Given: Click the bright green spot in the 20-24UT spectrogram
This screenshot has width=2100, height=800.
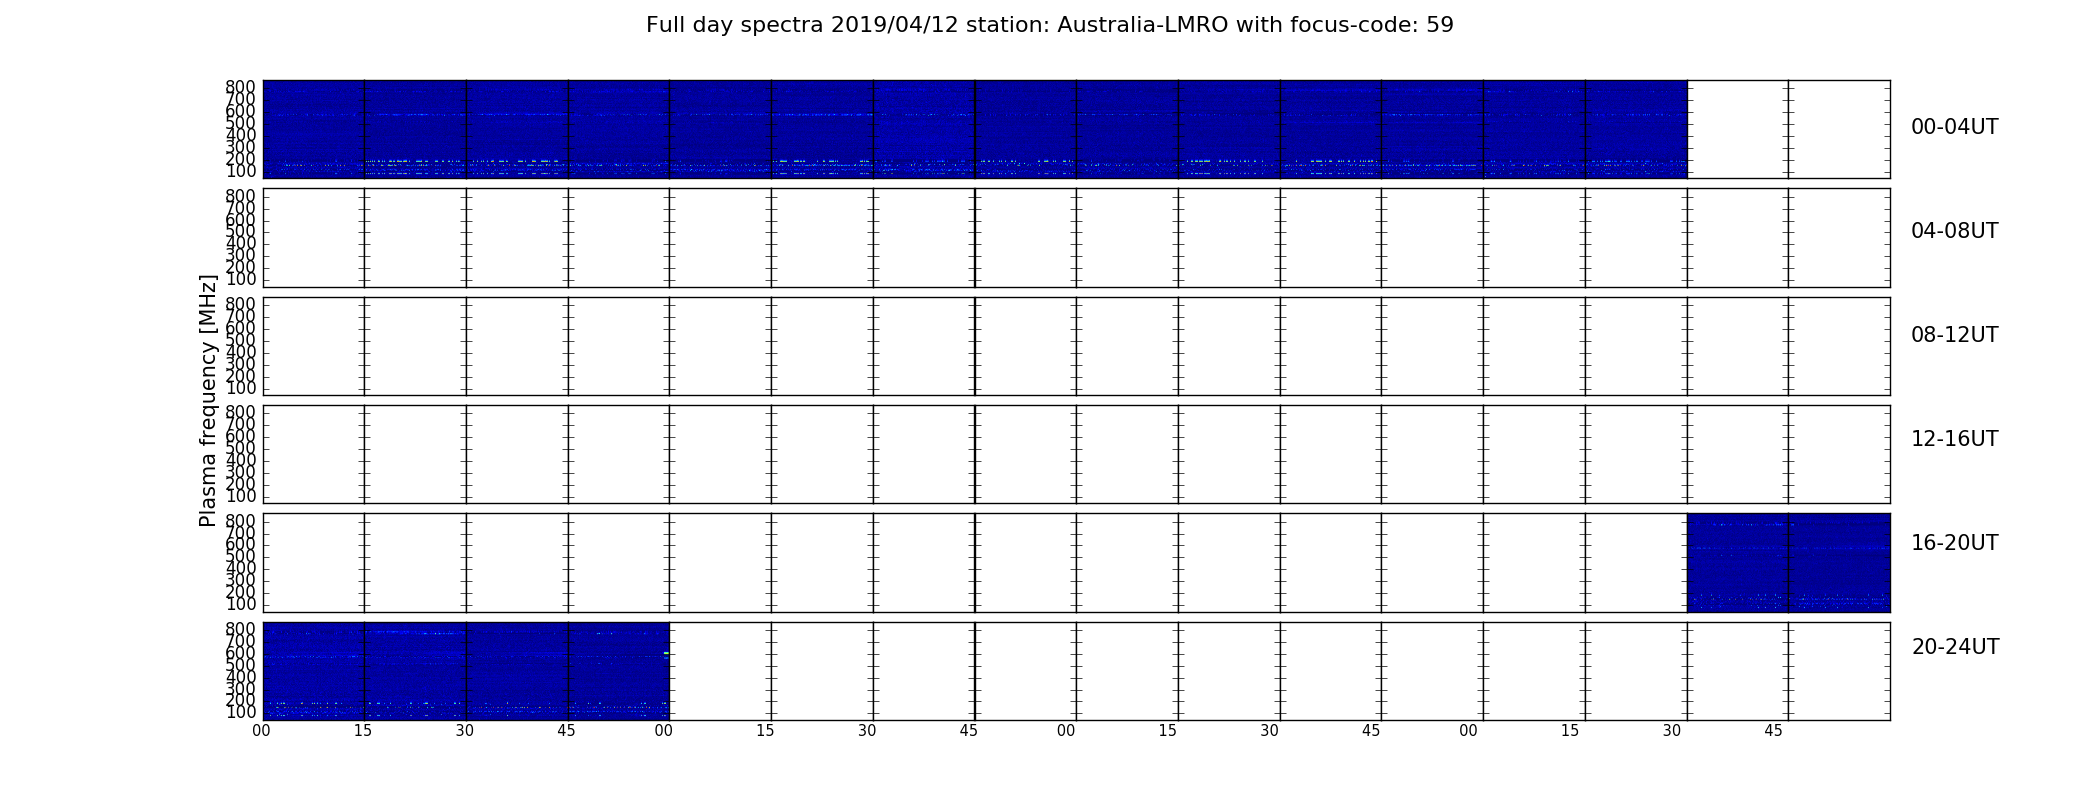Looking at the screenshot, I should (666, 653).
